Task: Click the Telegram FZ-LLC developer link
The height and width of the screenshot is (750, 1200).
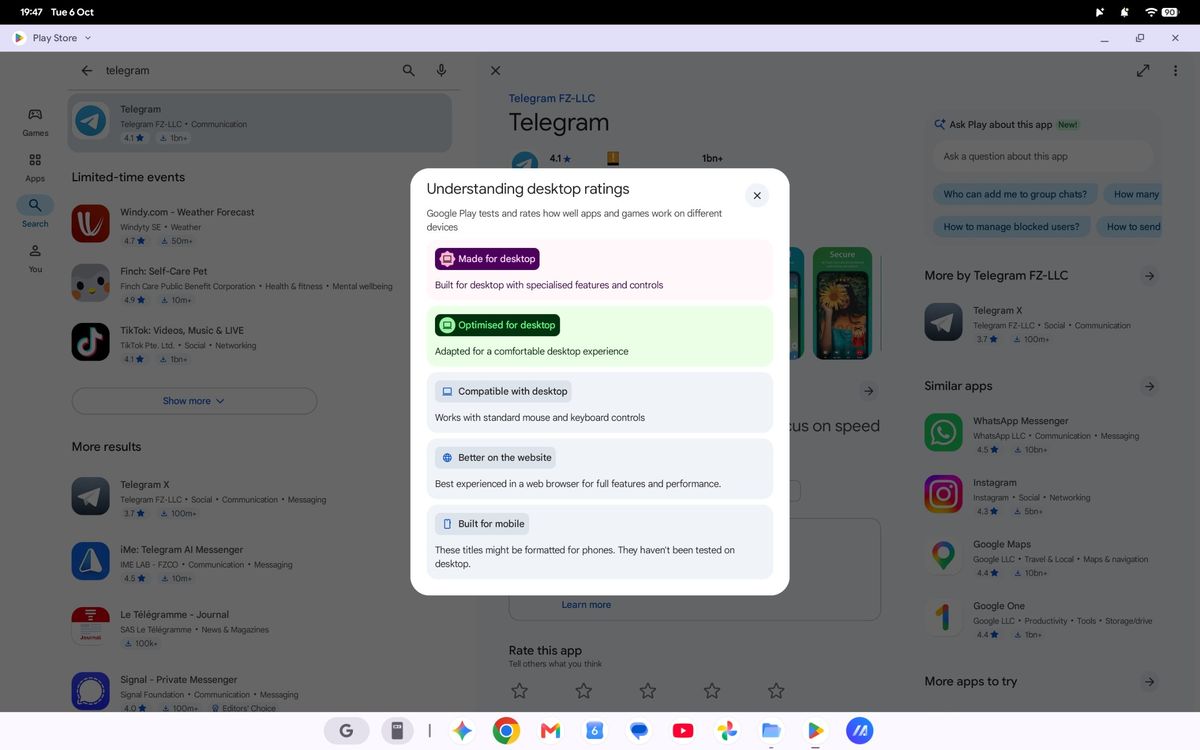Action: (552, 99)
